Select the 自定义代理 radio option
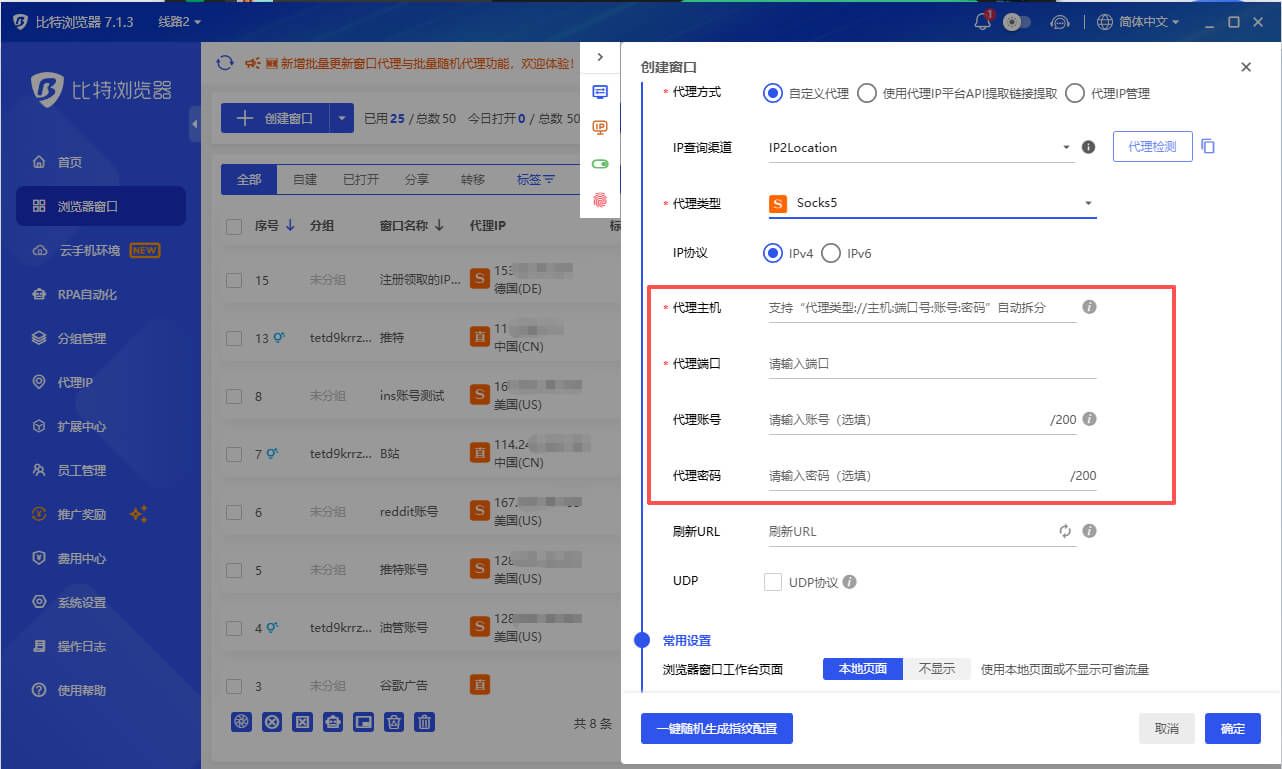1282x769 pixels. pos(772,93)
